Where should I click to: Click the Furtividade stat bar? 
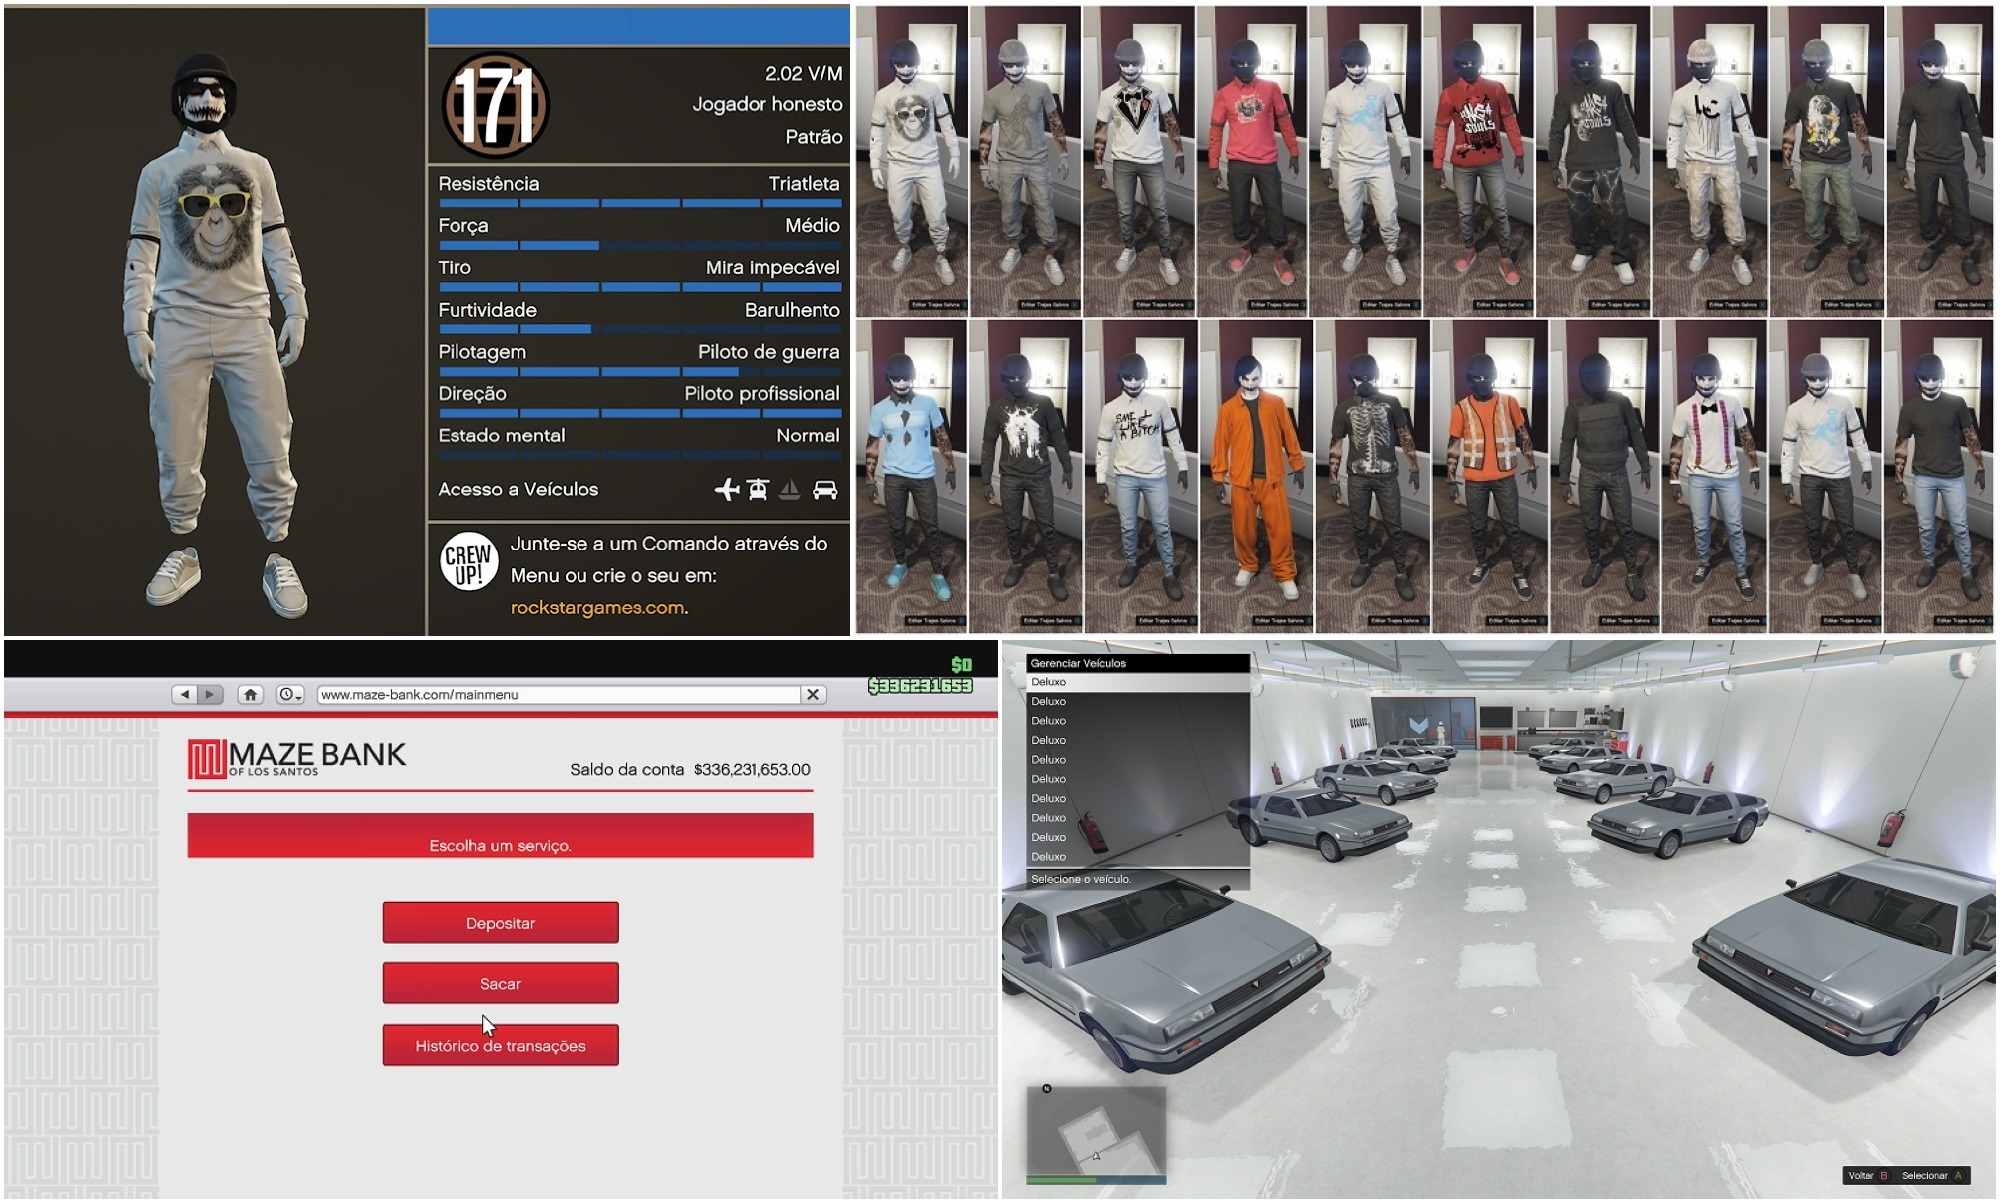[640, 329]
